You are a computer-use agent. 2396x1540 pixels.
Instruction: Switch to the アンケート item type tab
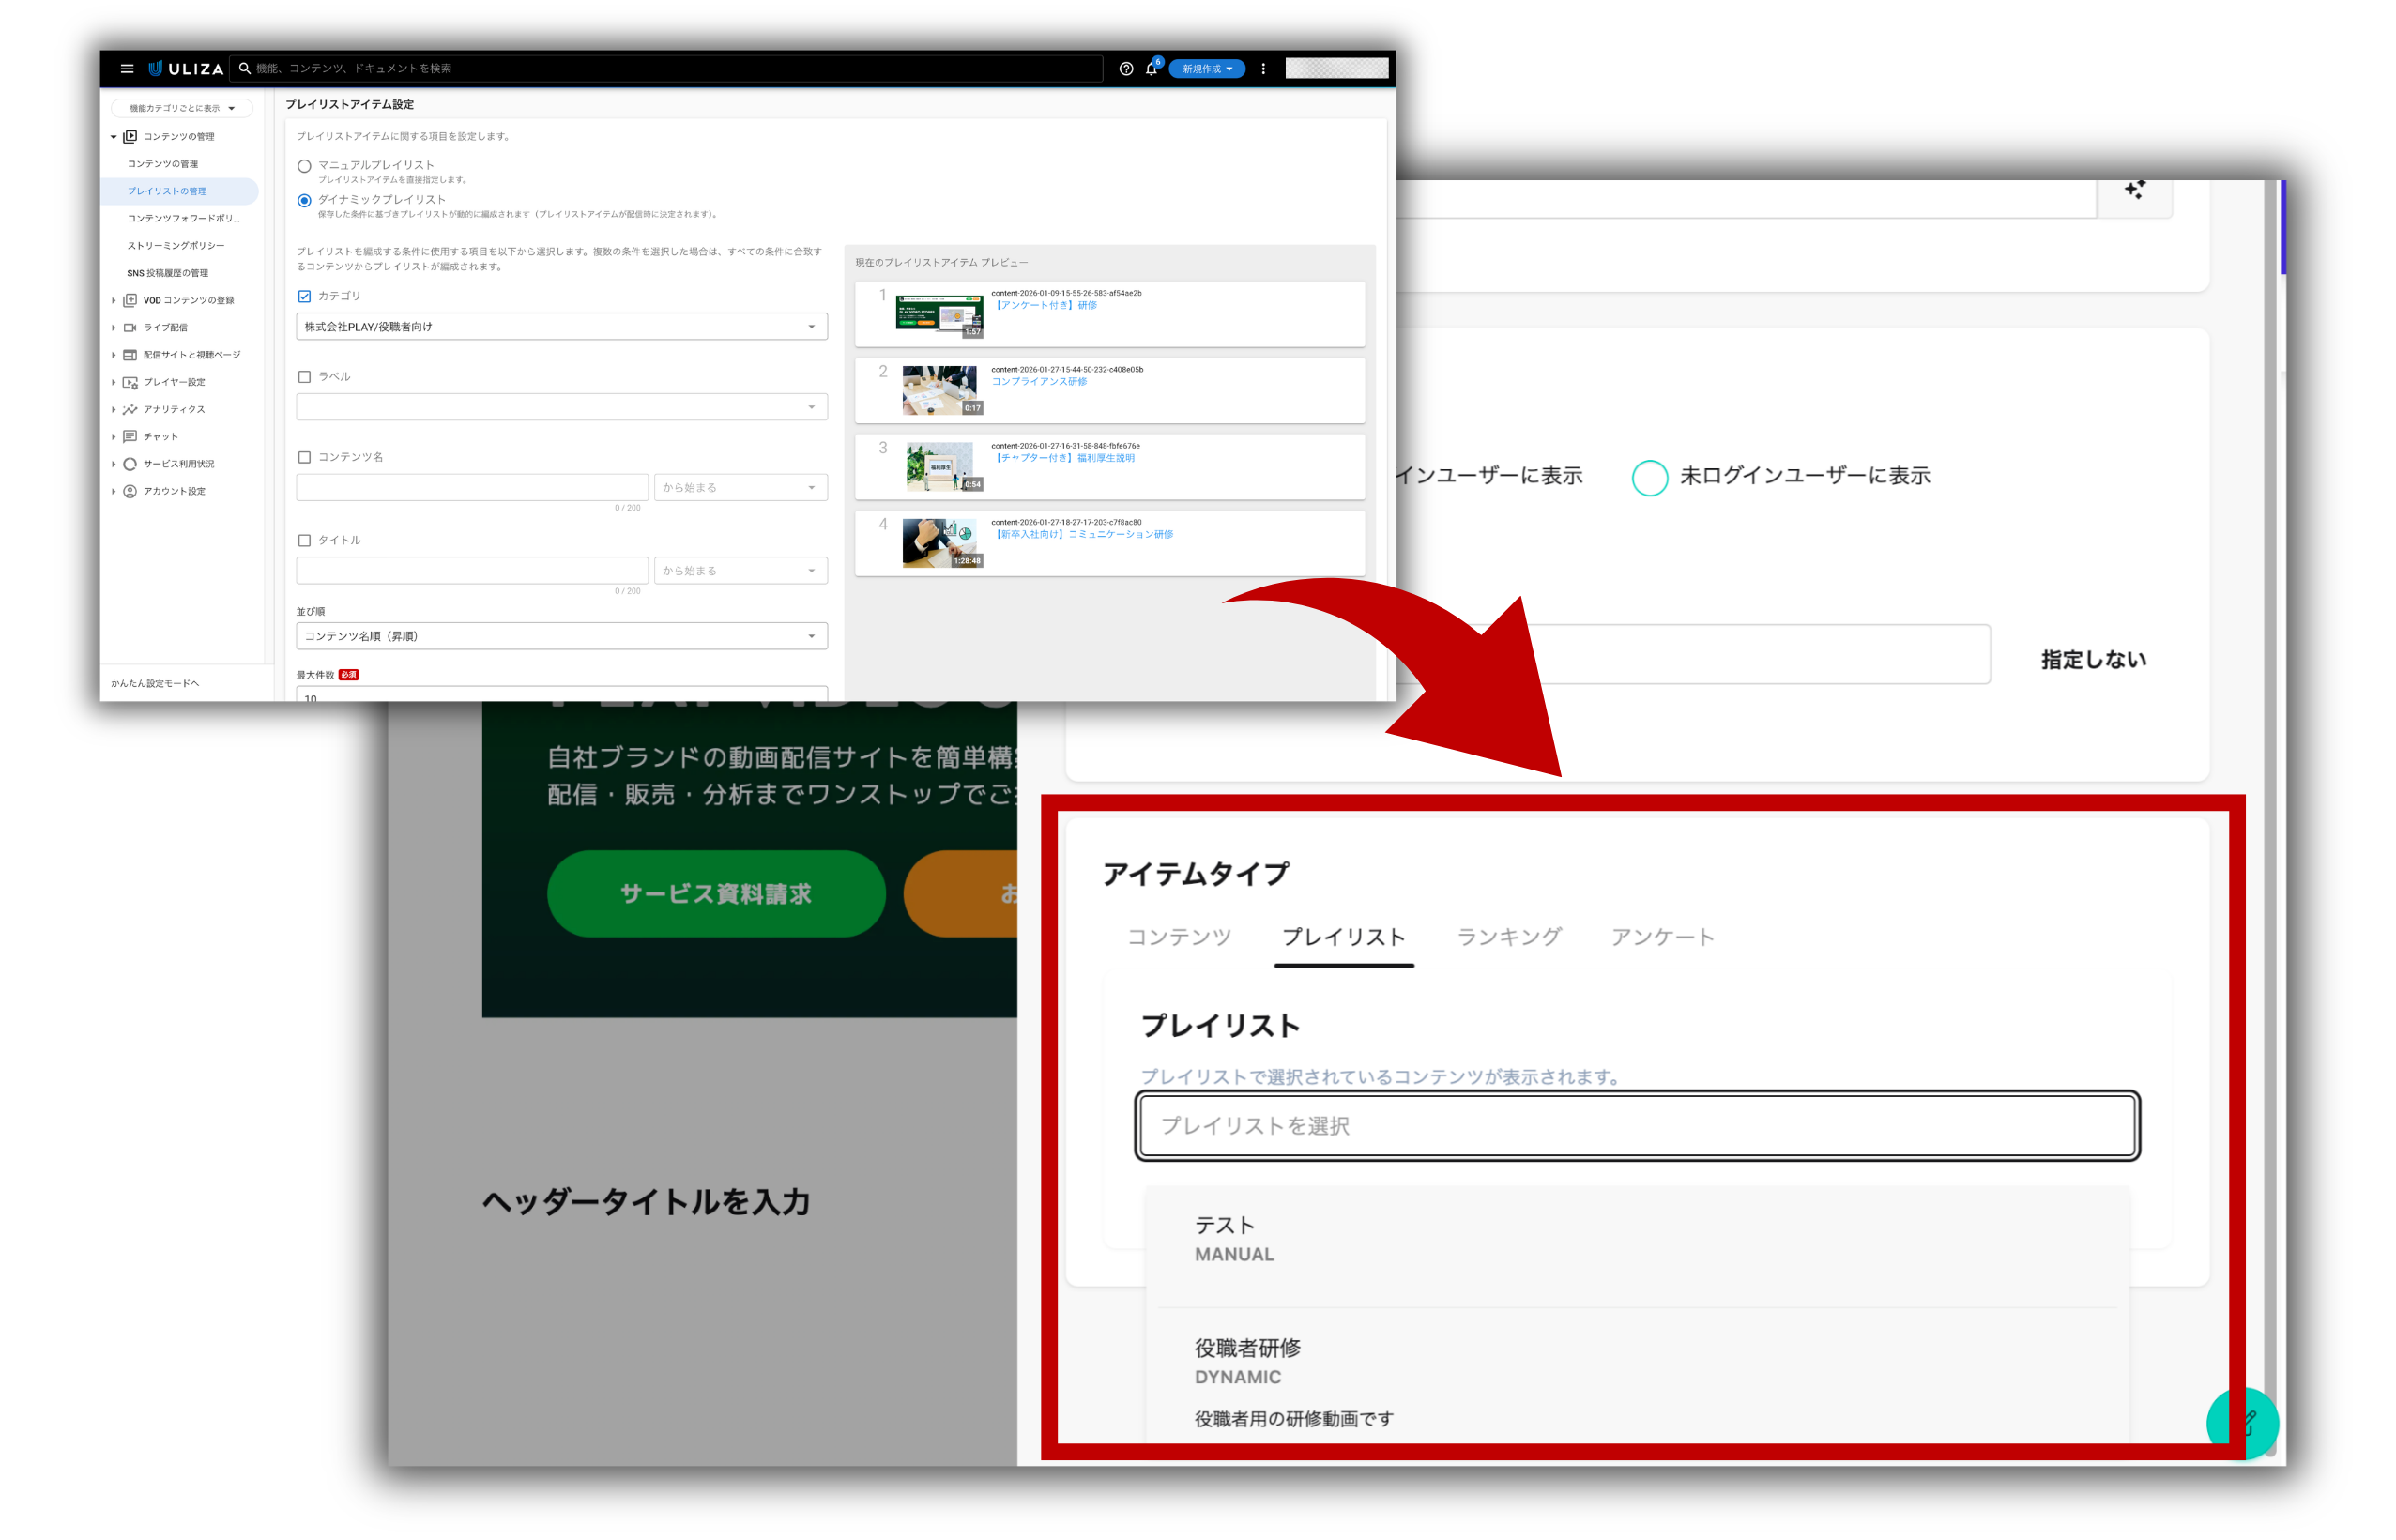tap(1662, 937)
